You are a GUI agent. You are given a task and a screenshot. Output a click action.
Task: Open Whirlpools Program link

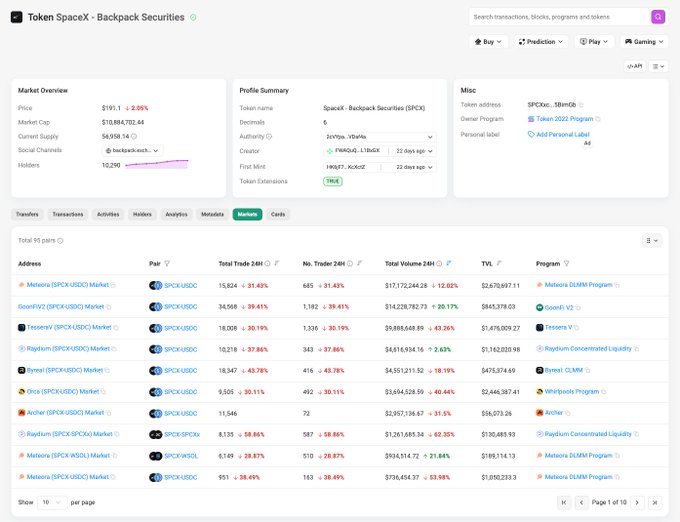[572, 392]
